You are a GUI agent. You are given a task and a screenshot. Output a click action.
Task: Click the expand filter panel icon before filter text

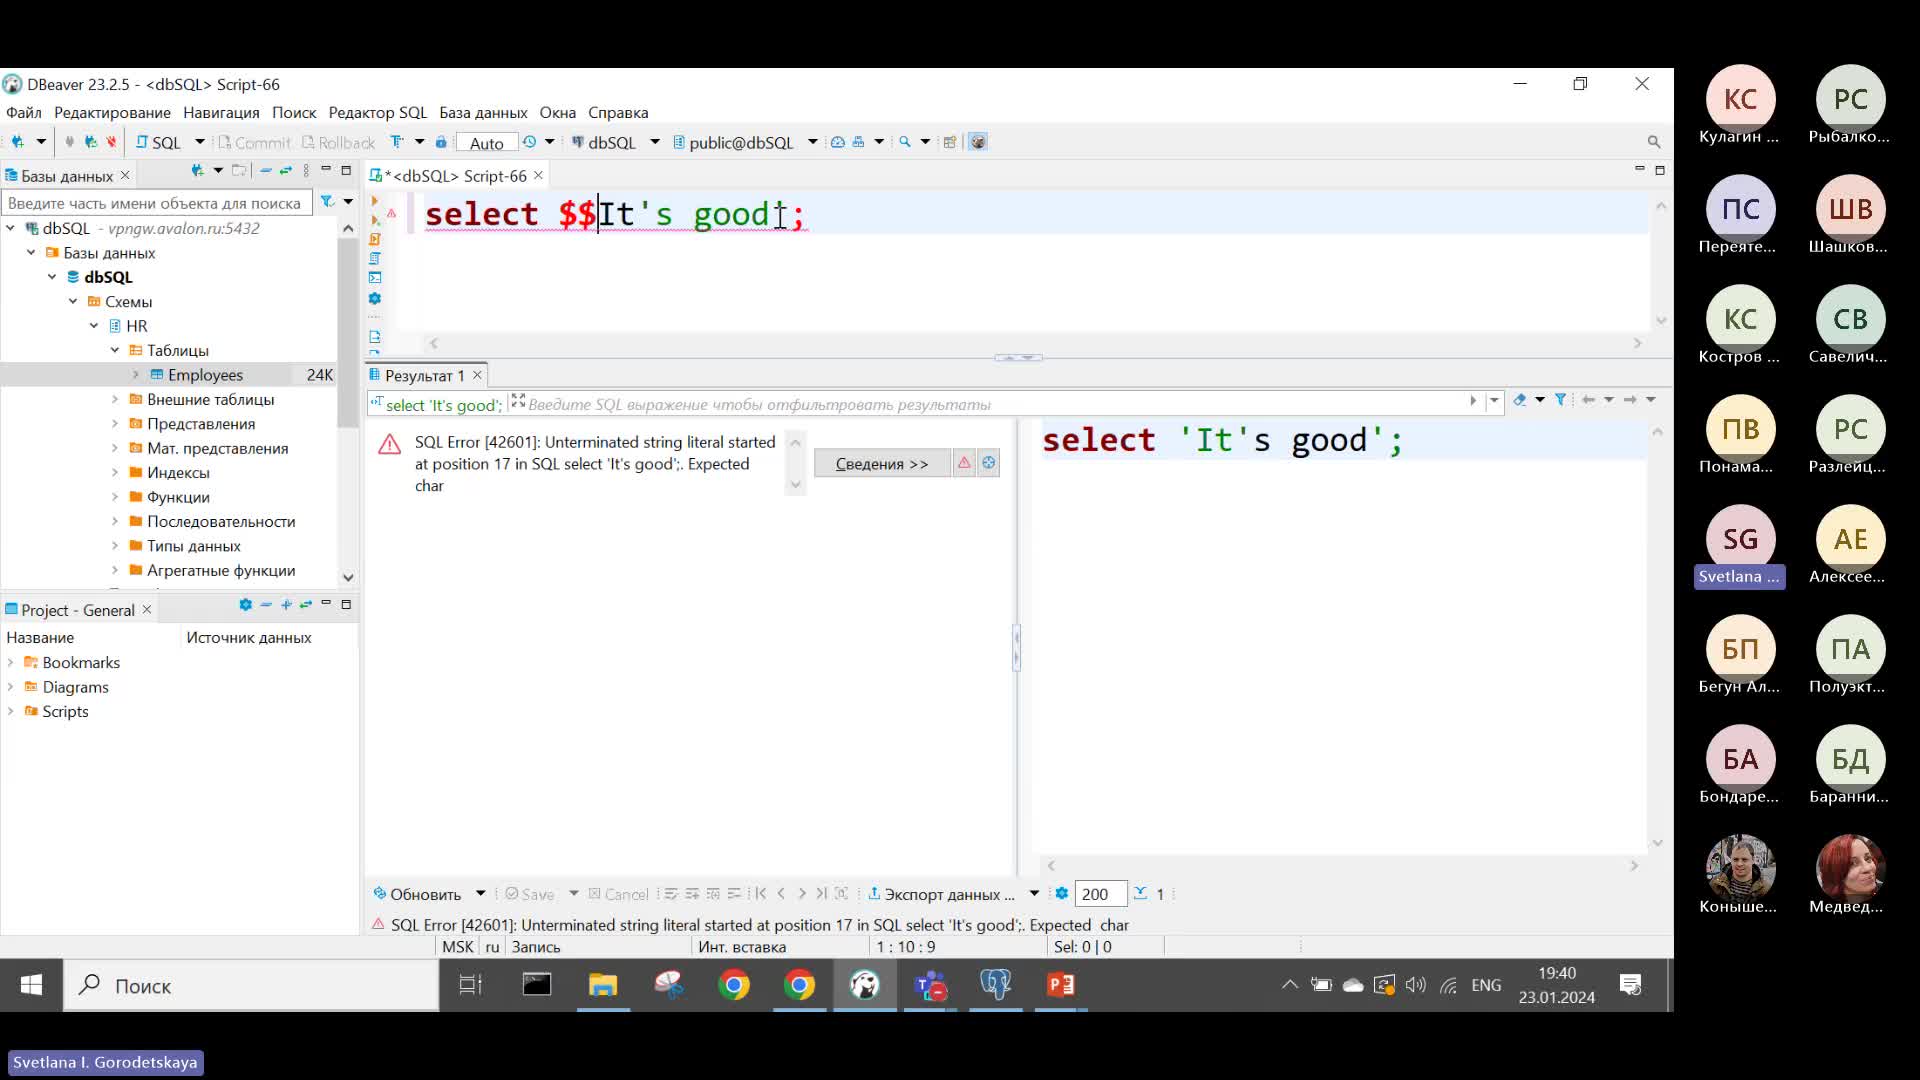click(518, 401)
